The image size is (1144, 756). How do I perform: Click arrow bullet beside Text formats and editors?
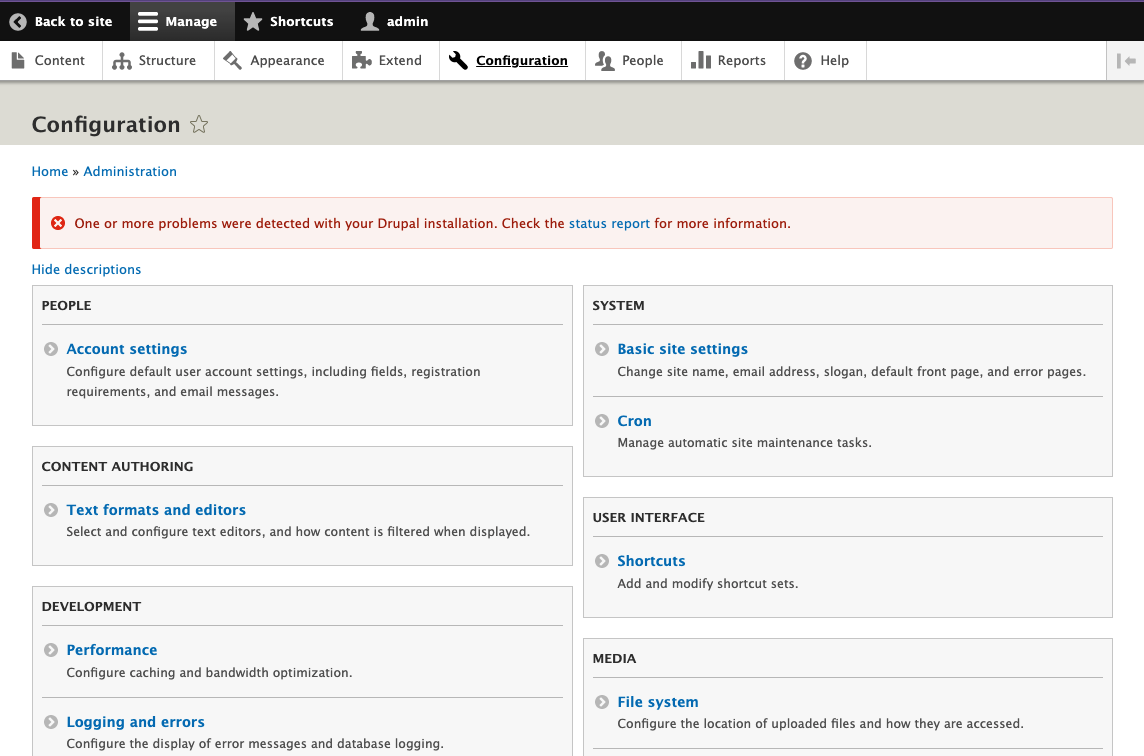(x=51, y=510)
